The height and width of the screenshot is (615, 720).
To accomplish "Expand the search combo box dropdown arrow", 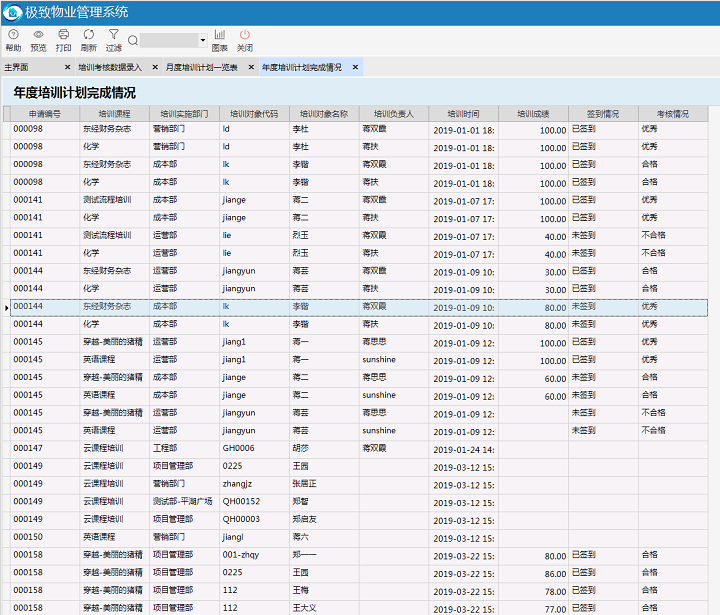I will [202, 40].
